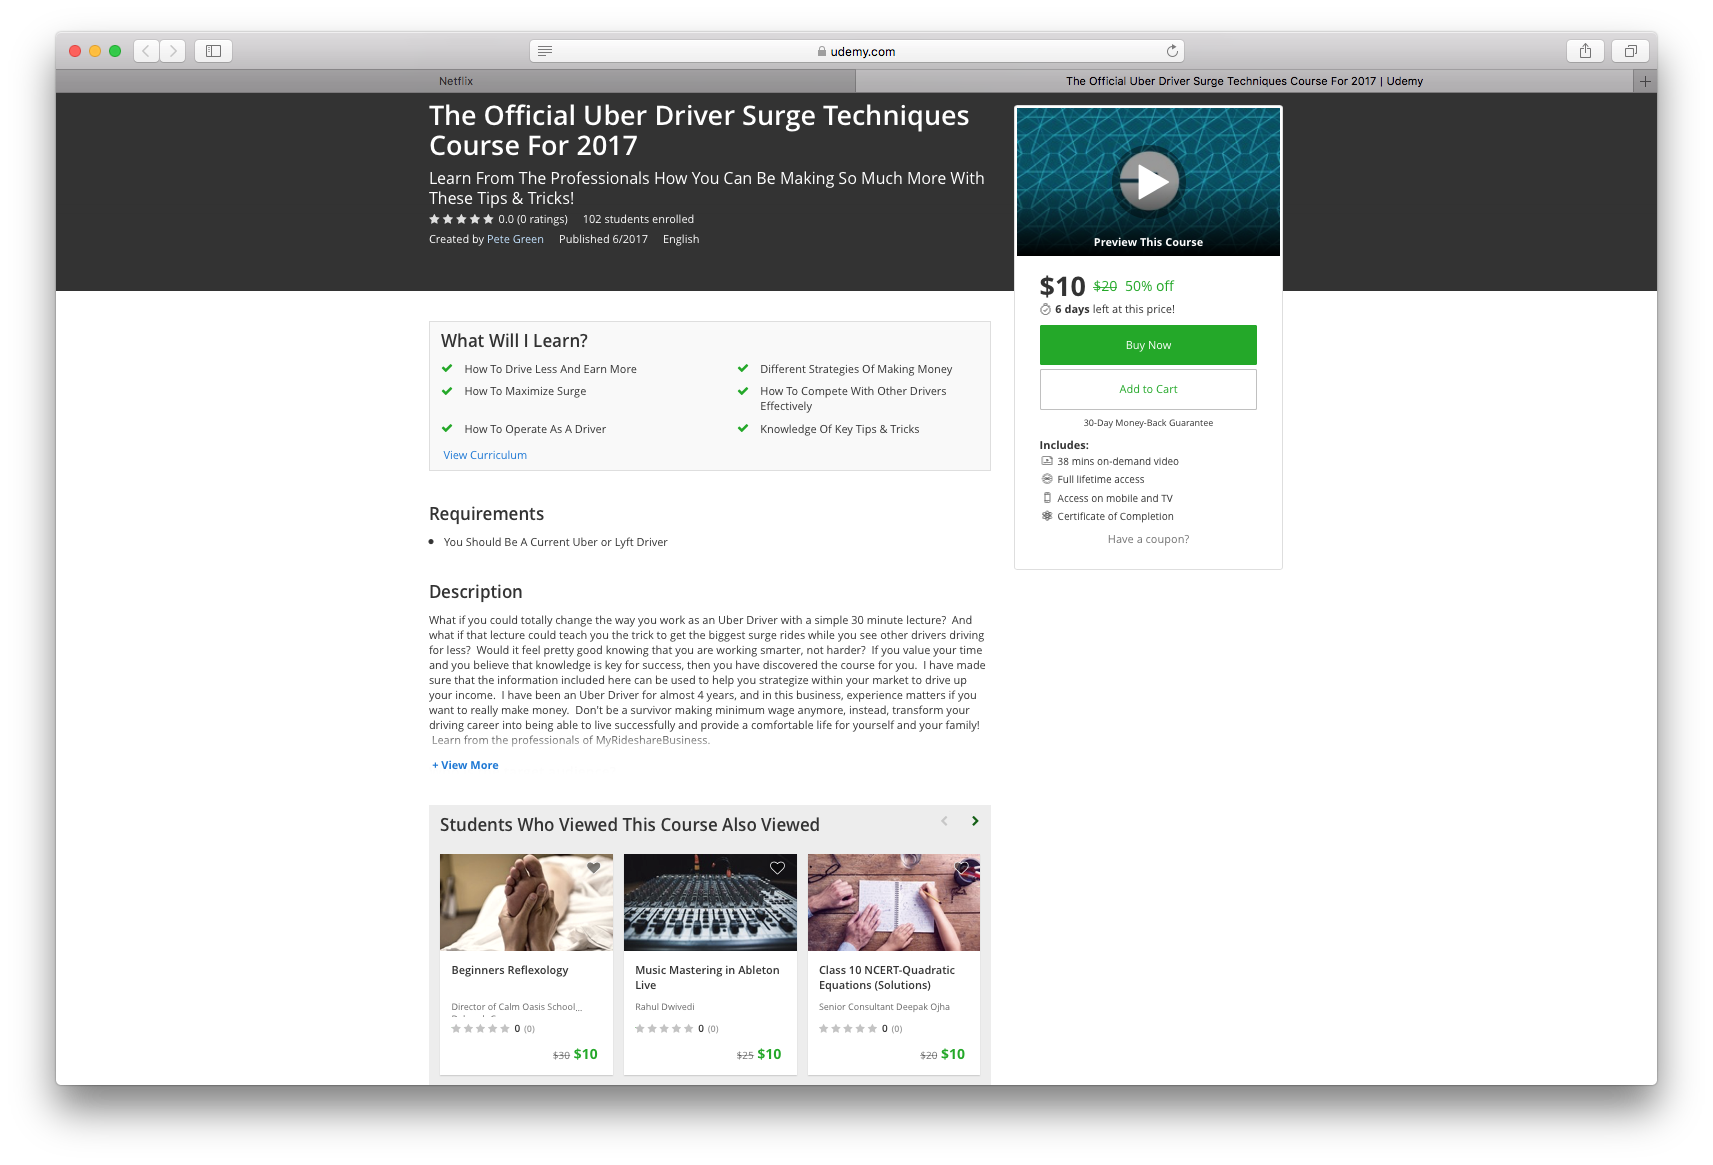The width and height of the screenshot is (1713, 1165).
Task: Select the Uber Driver Surge course tab
Action: pos(1244,81)
